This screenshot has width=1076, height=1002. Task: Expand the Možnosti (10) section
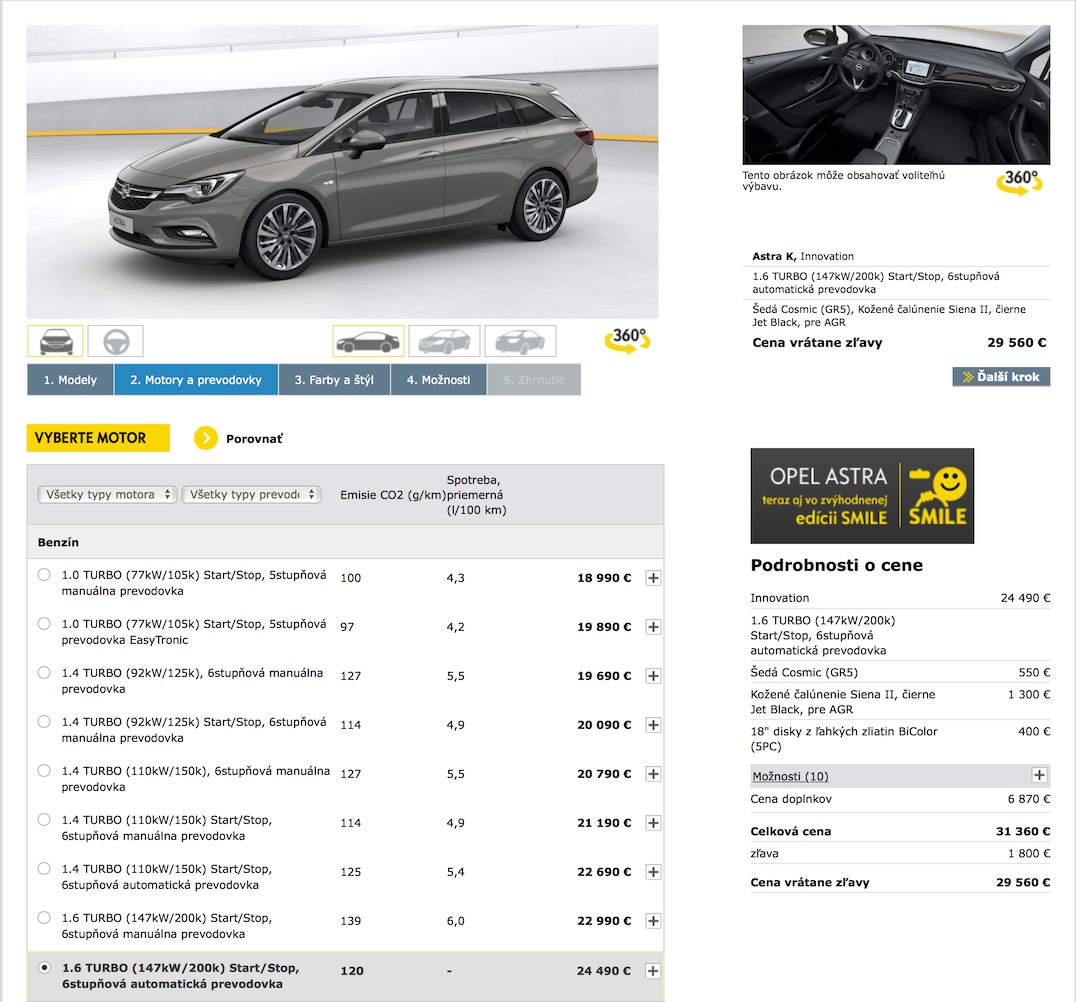tap(1039, 776)
